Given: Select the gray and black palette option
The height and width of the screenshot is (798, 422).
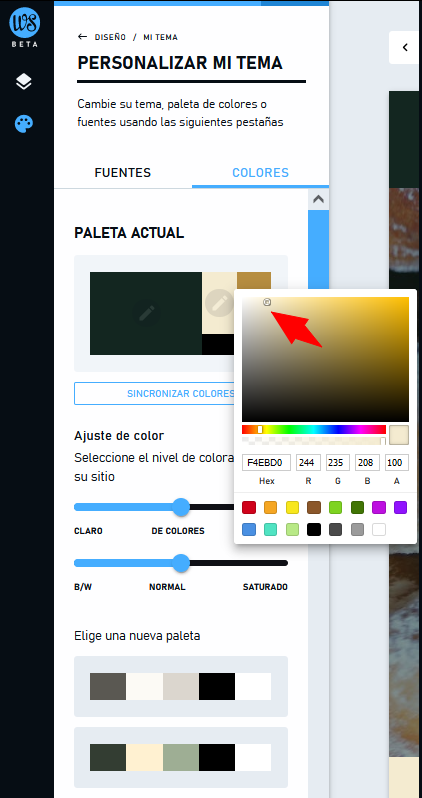Looking at the screenshot, I should coord(181,687).
